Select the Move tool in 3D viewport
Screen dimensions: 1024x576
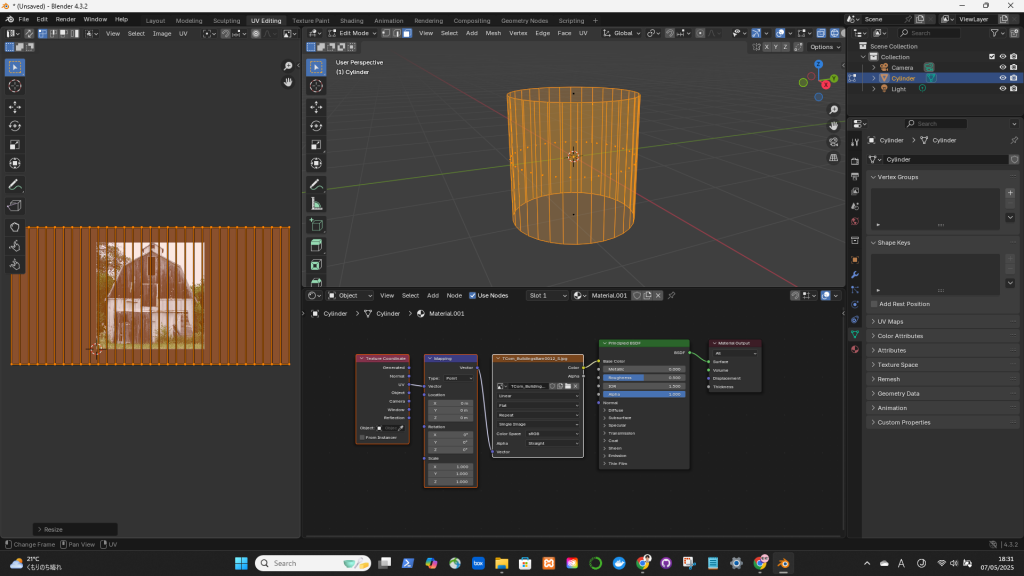coord(316,106)
